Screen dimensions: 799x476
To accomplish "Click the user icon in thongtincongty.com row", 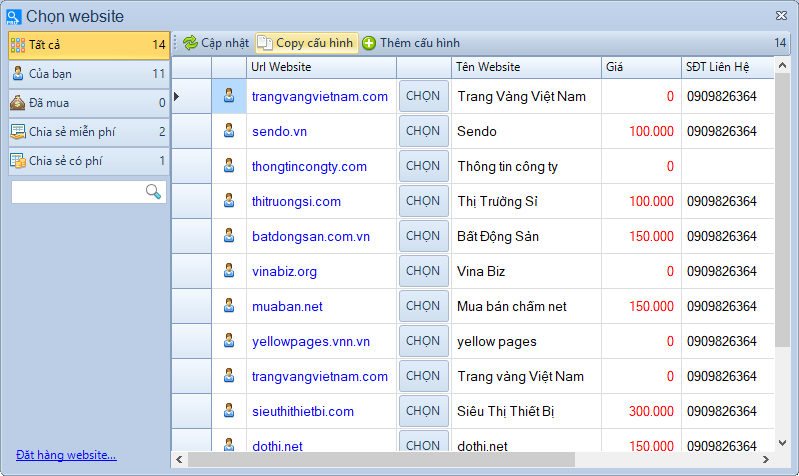I will 229,166.
